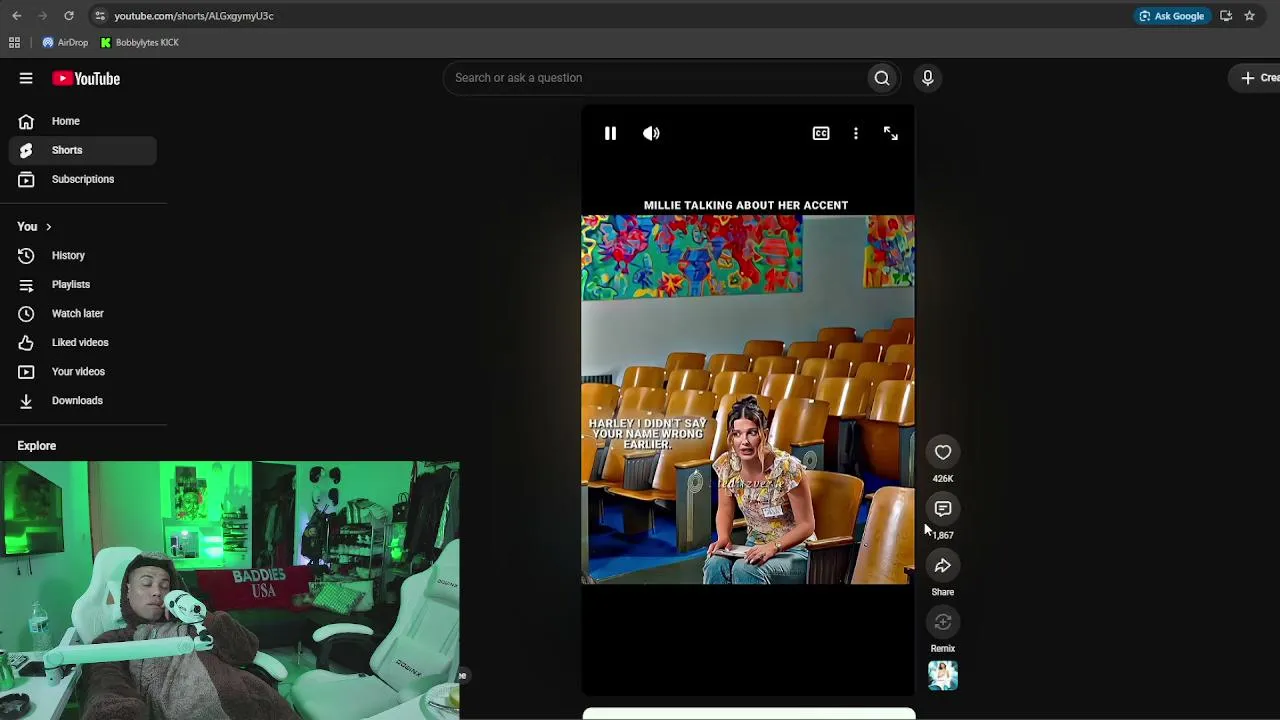Screen dimensions: 1280x720
Task: Mute the Short using the volume icon
Action: coord(651,133)
